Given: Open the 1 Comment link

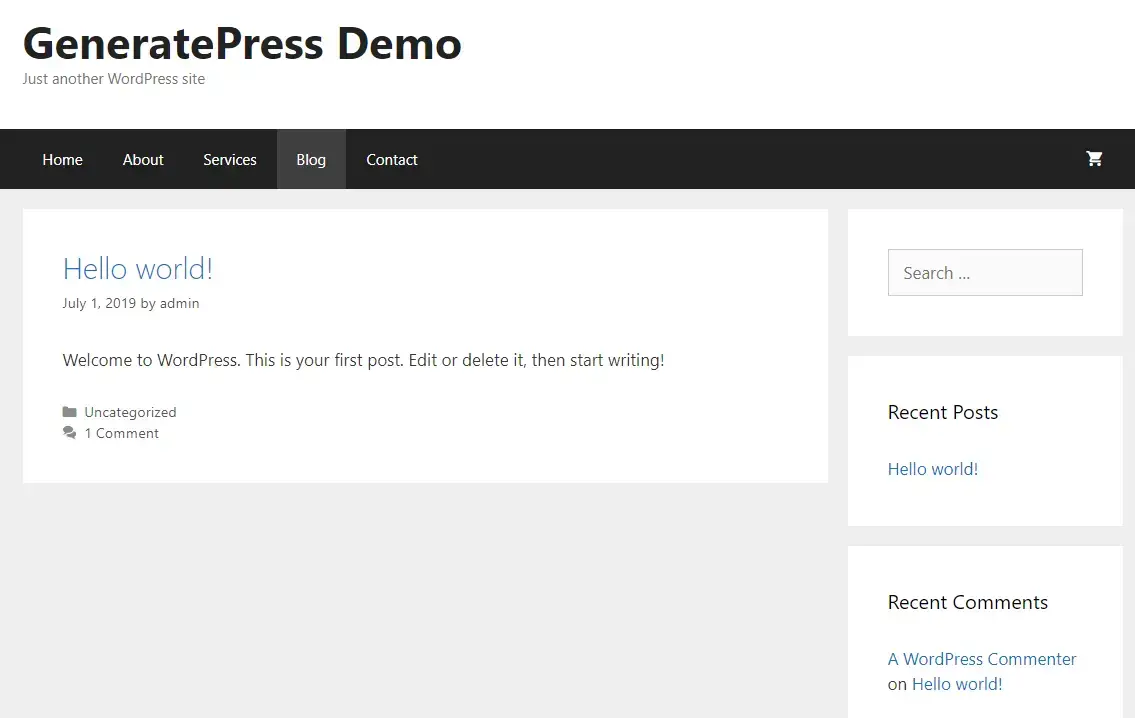Looking at the screenshot, I should coord(122,433).
